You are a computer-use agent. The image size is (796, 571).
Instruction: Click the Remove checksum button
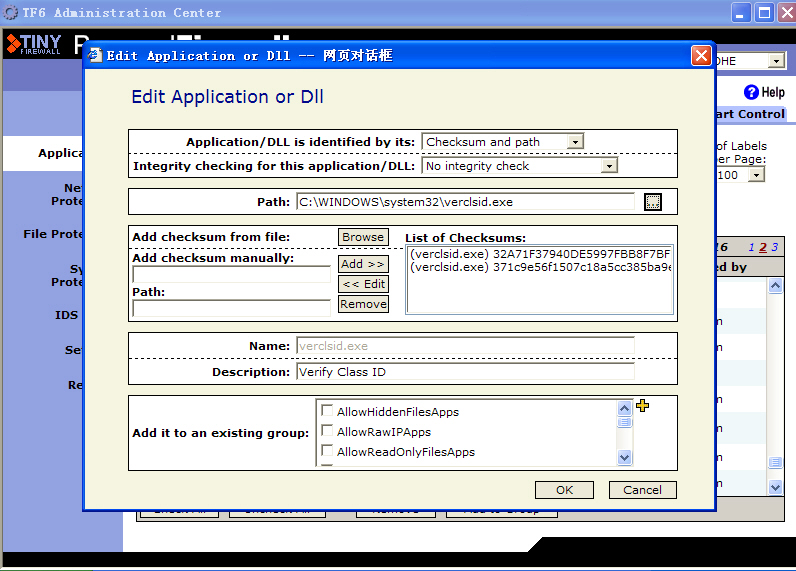363,304
